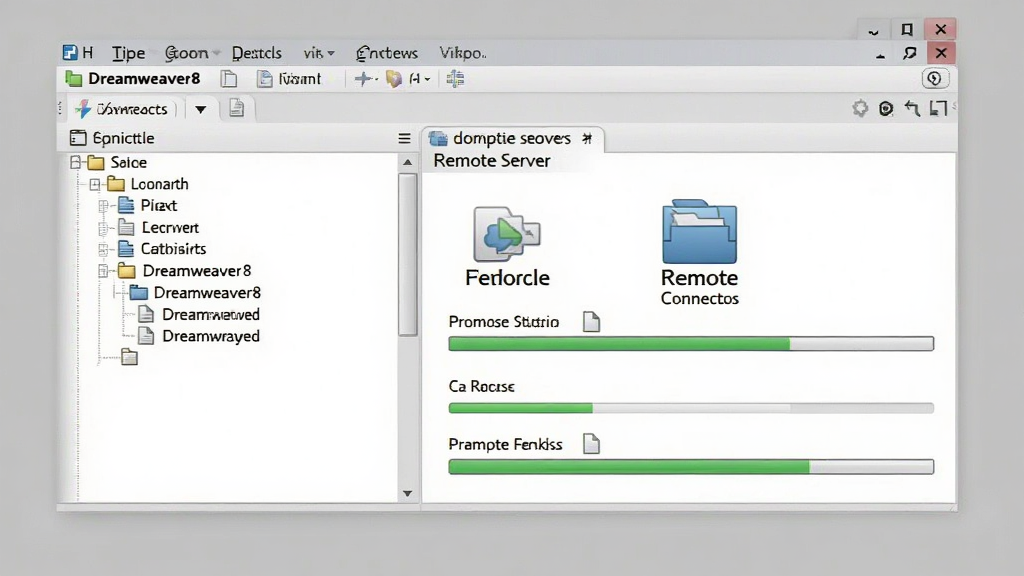Open the vis dropdown menu
The height and width of the screenshot is (576, 1024).
point(319,53)
